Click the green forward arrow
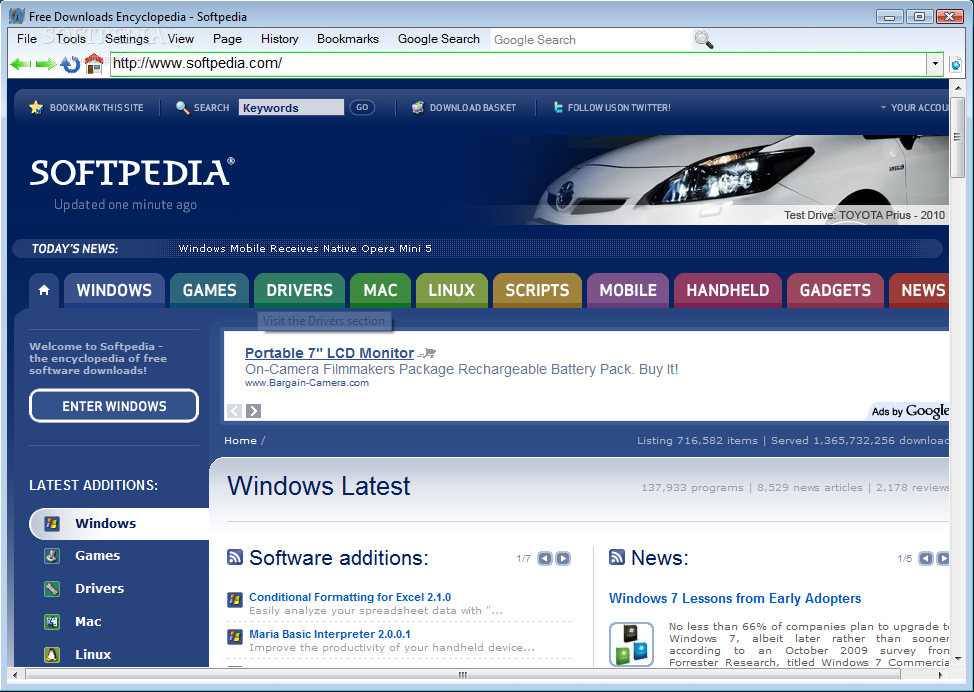Image resolution: width=974 pixels, height=692 pixels. point(46,63)
